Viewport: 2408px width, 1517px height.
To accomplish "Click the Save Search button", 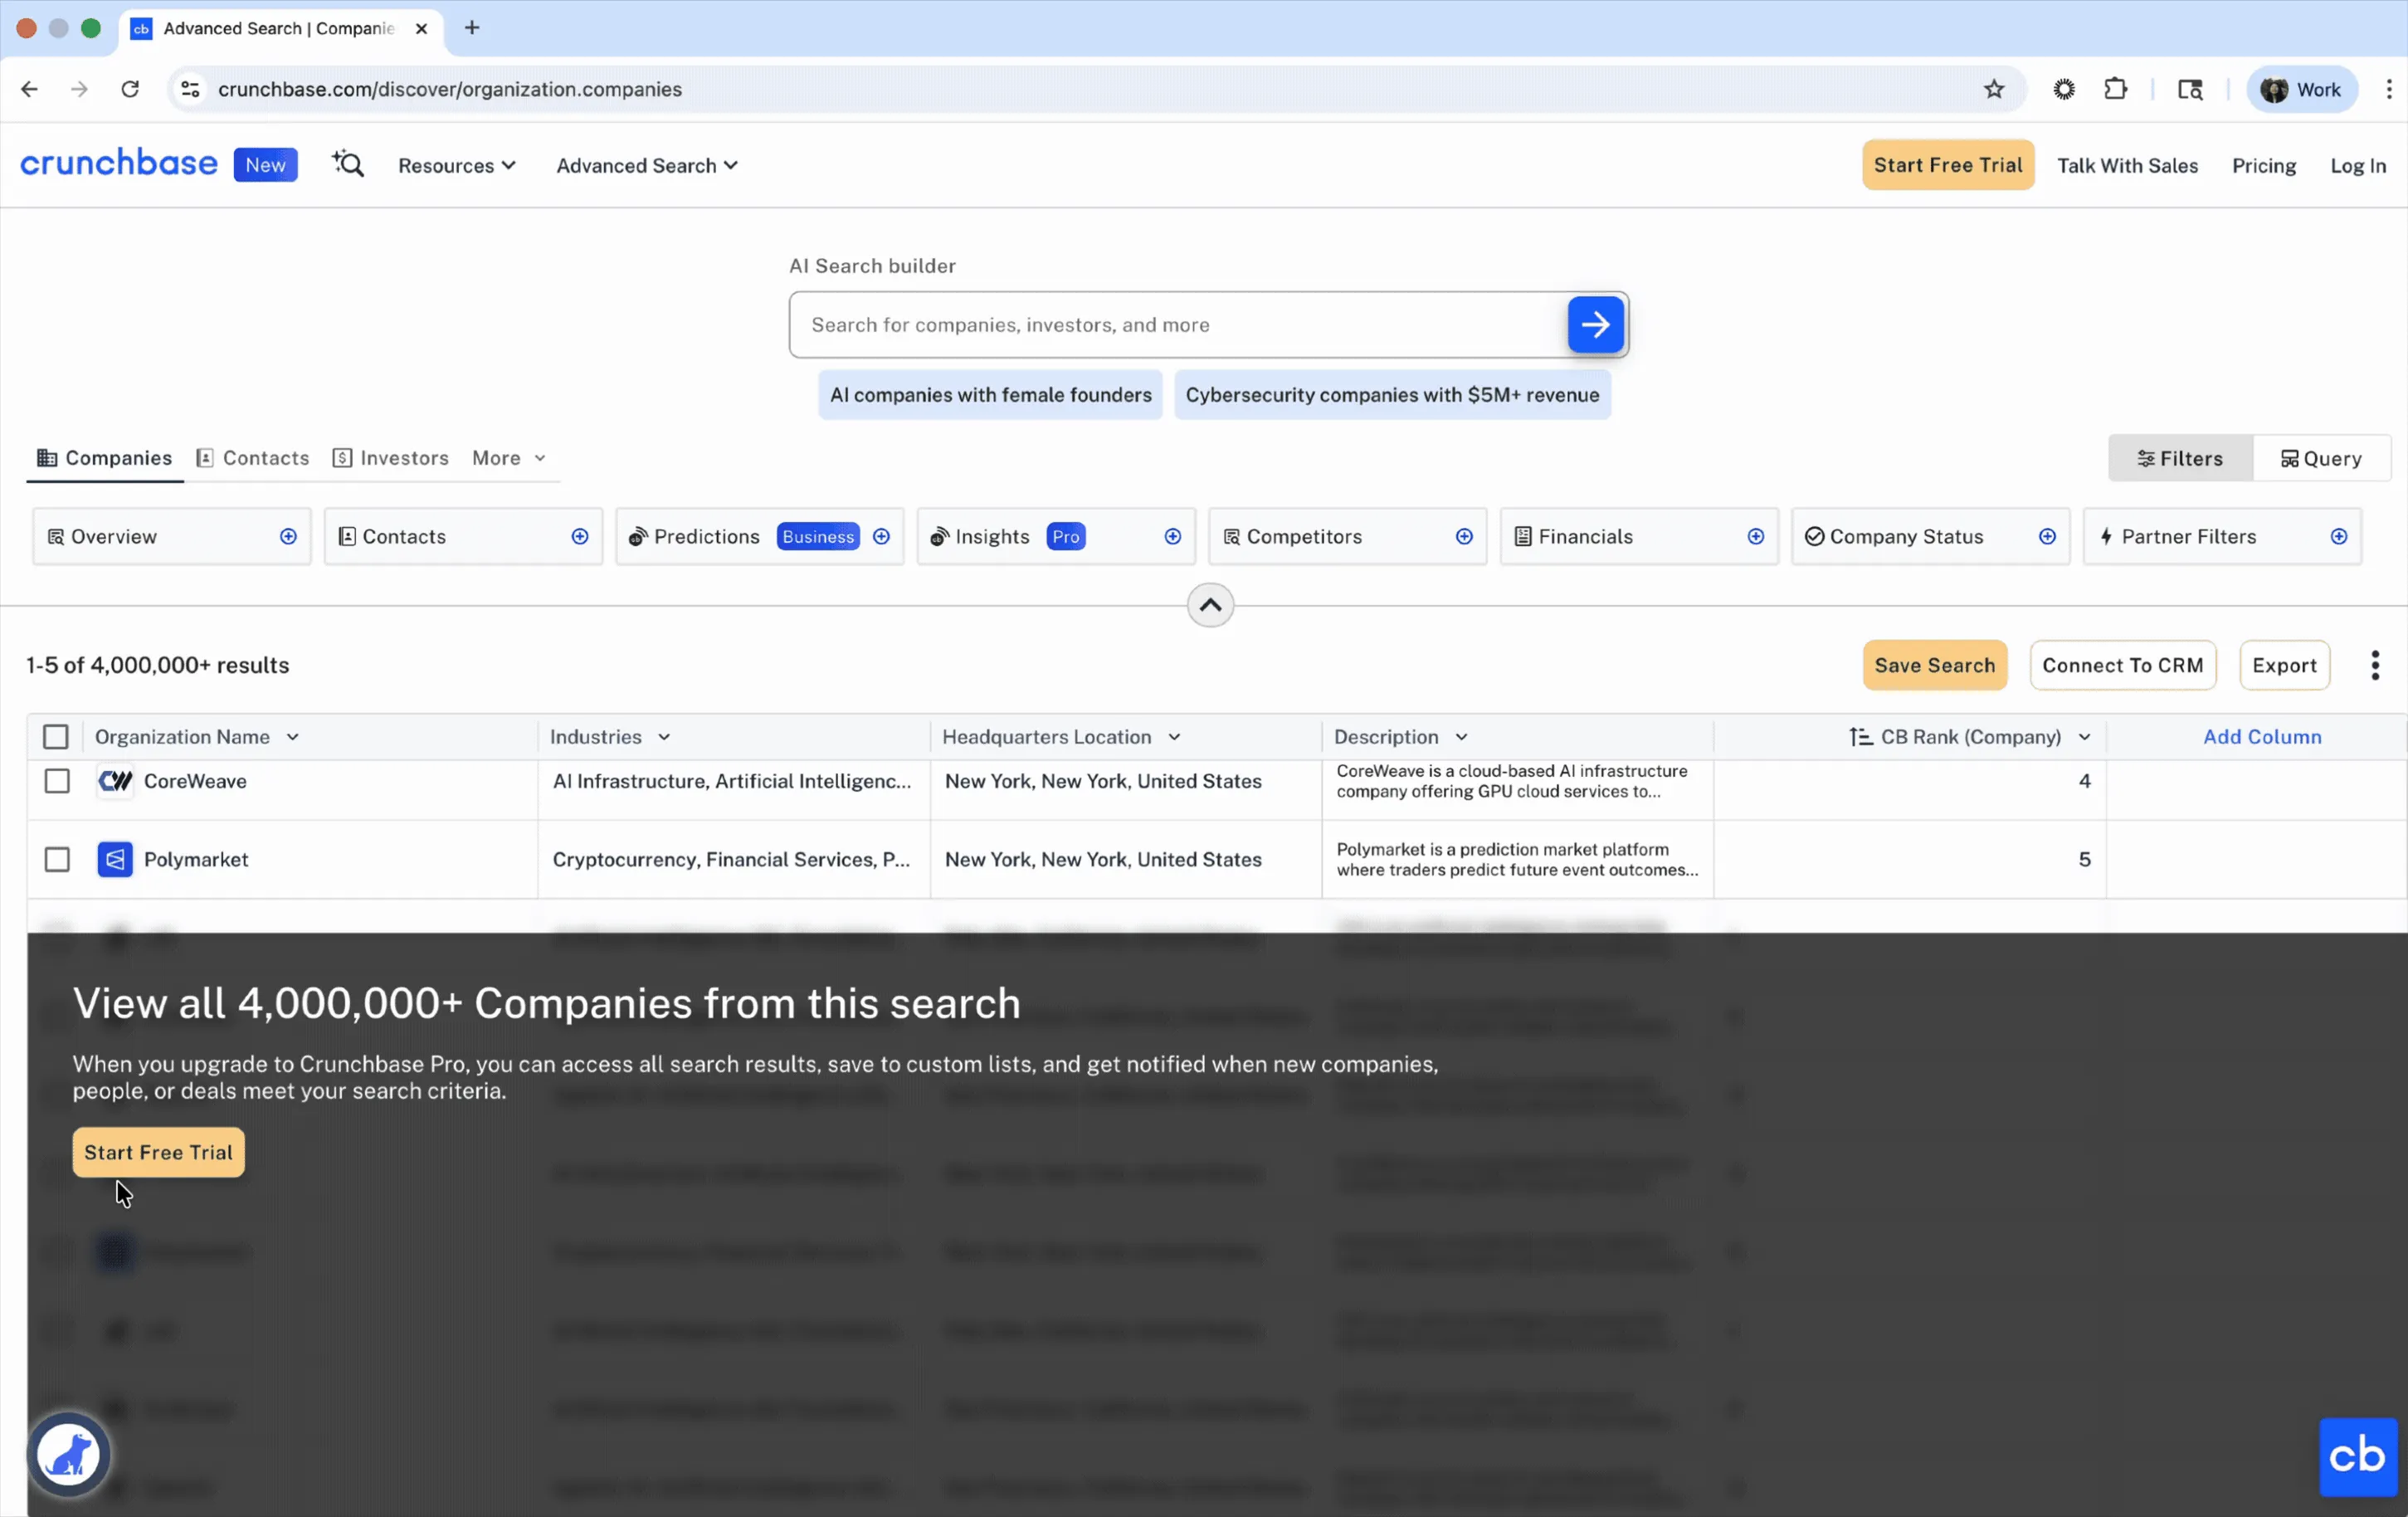I will [x=1934, y=665].
